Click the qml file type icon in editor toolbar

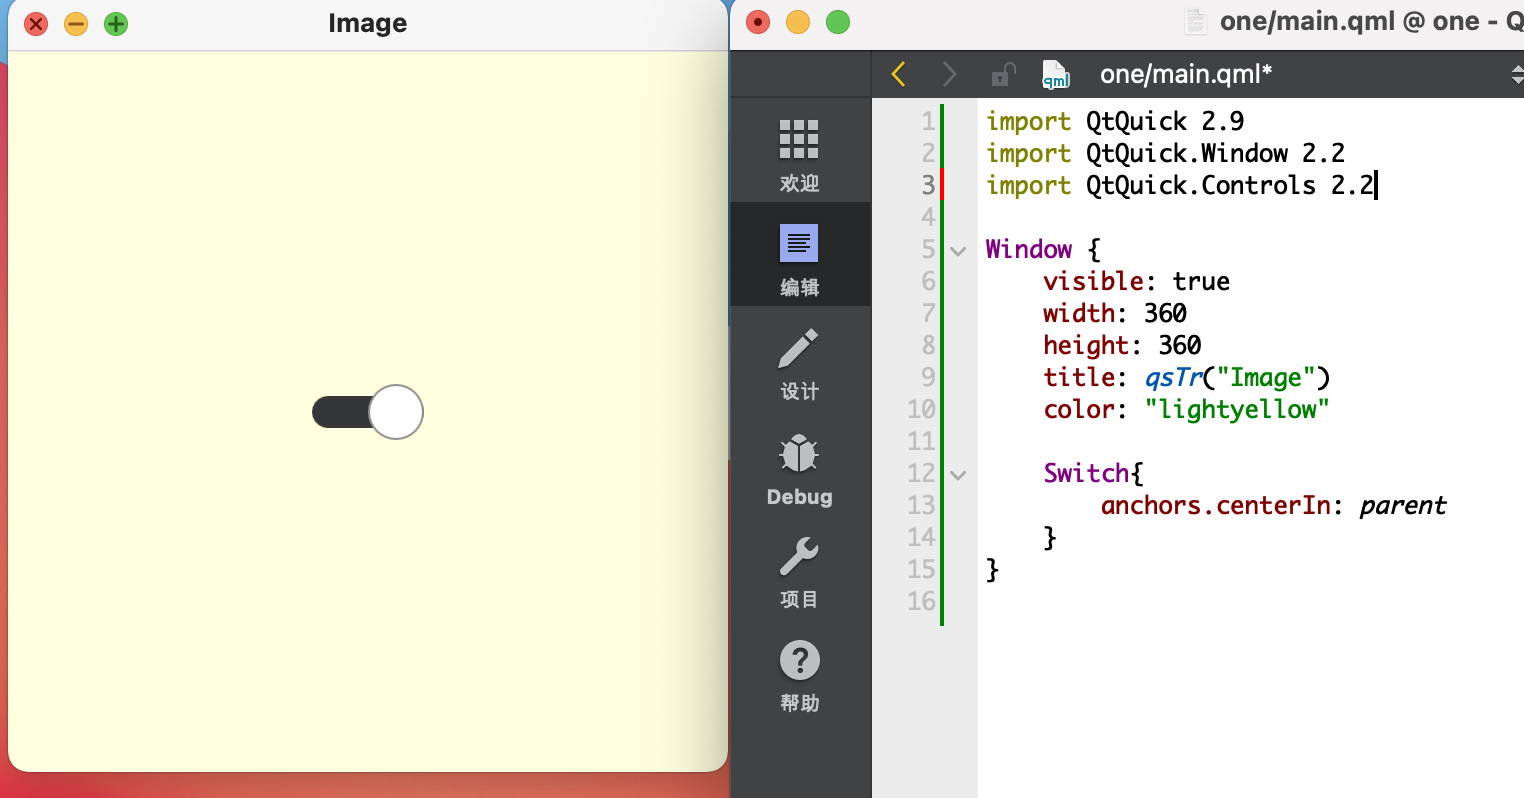click(1055, 73)
